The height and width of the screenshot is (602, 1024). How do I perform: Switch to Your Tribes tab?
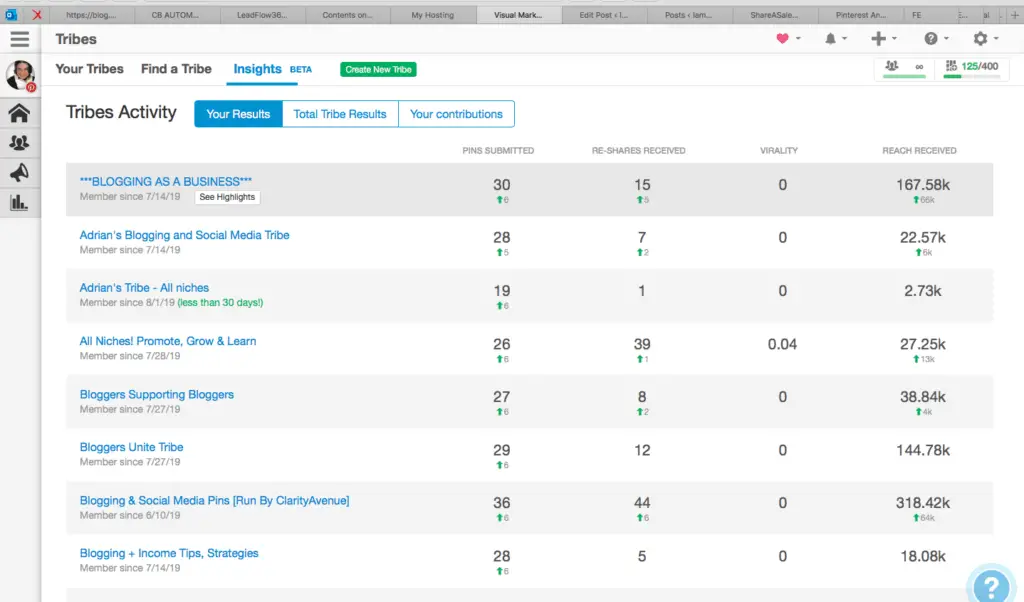[x=89, y=69]
